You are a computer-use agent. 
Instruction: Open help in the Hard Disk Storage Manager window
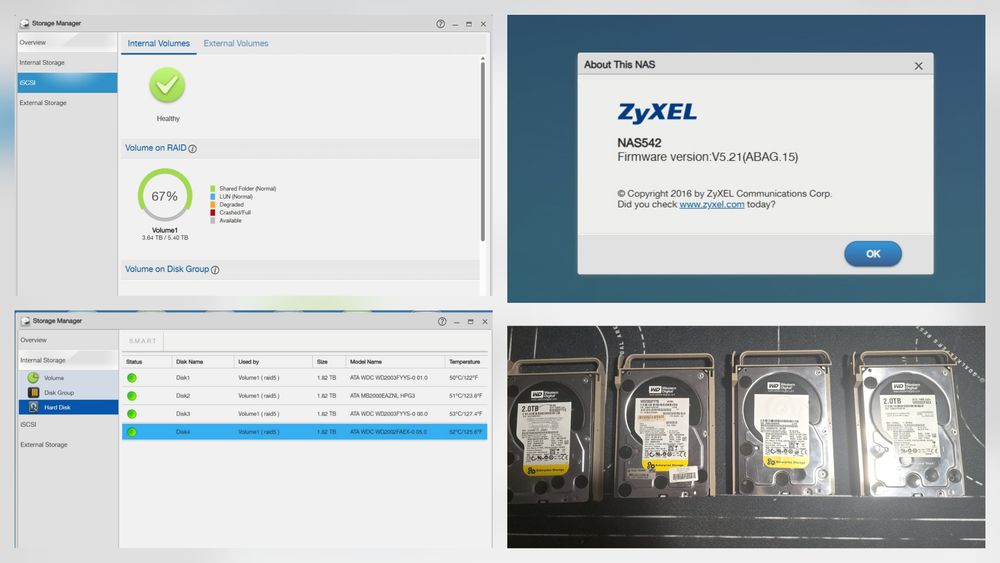(442, 321)
